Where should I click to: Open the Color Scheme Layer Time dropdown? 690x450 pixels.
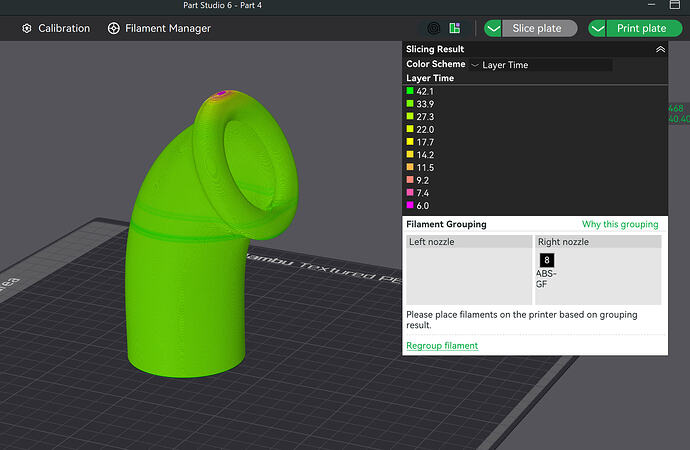[541, 65]
